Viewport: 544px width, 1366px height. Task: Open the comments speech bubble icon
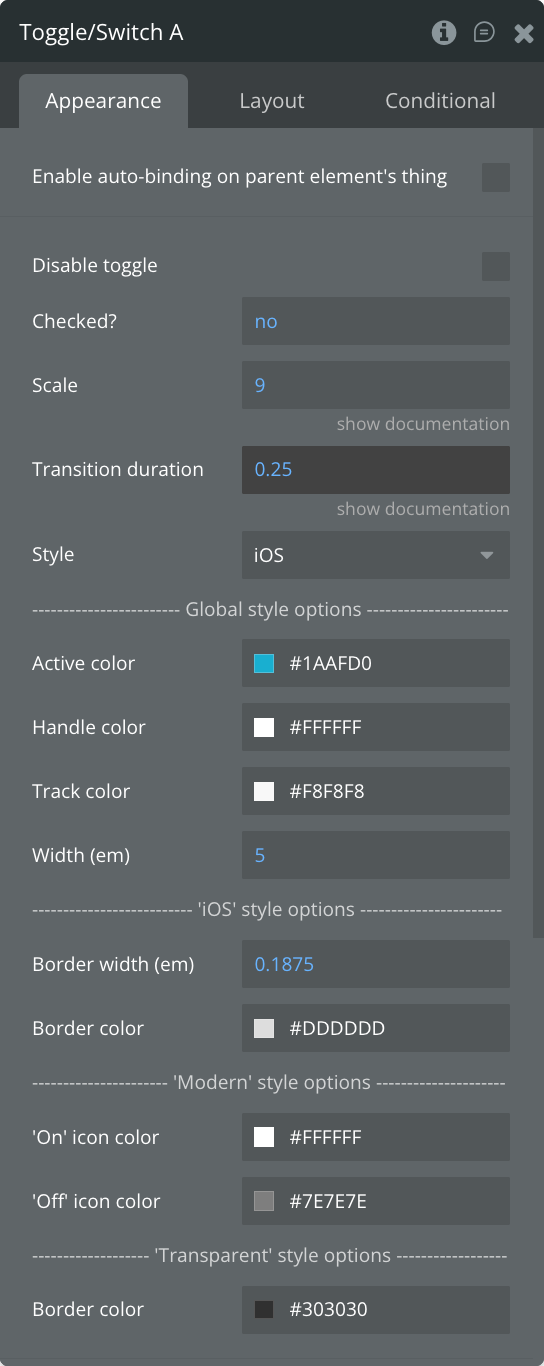[x=484, y=33]
